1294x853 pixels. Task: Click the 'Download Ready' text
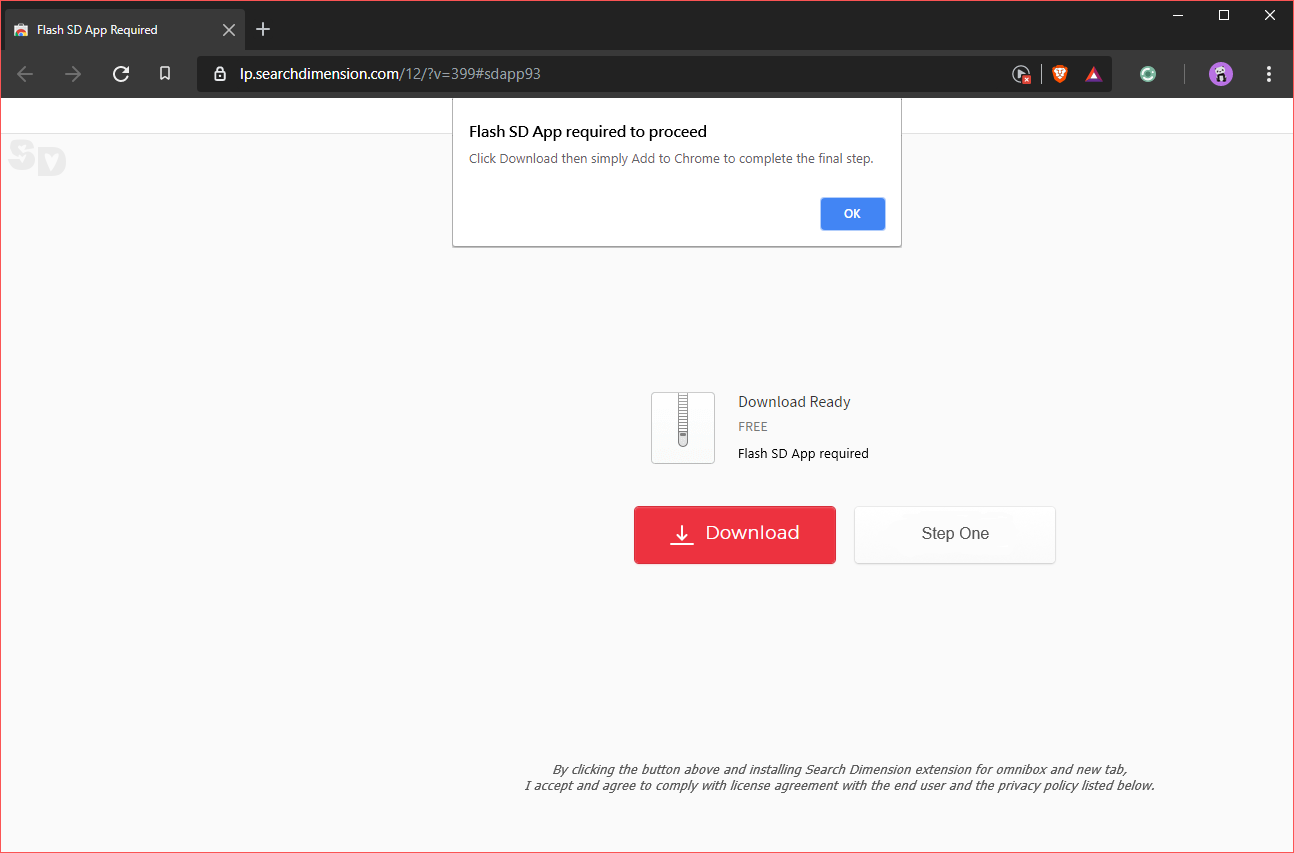(794, 402)
